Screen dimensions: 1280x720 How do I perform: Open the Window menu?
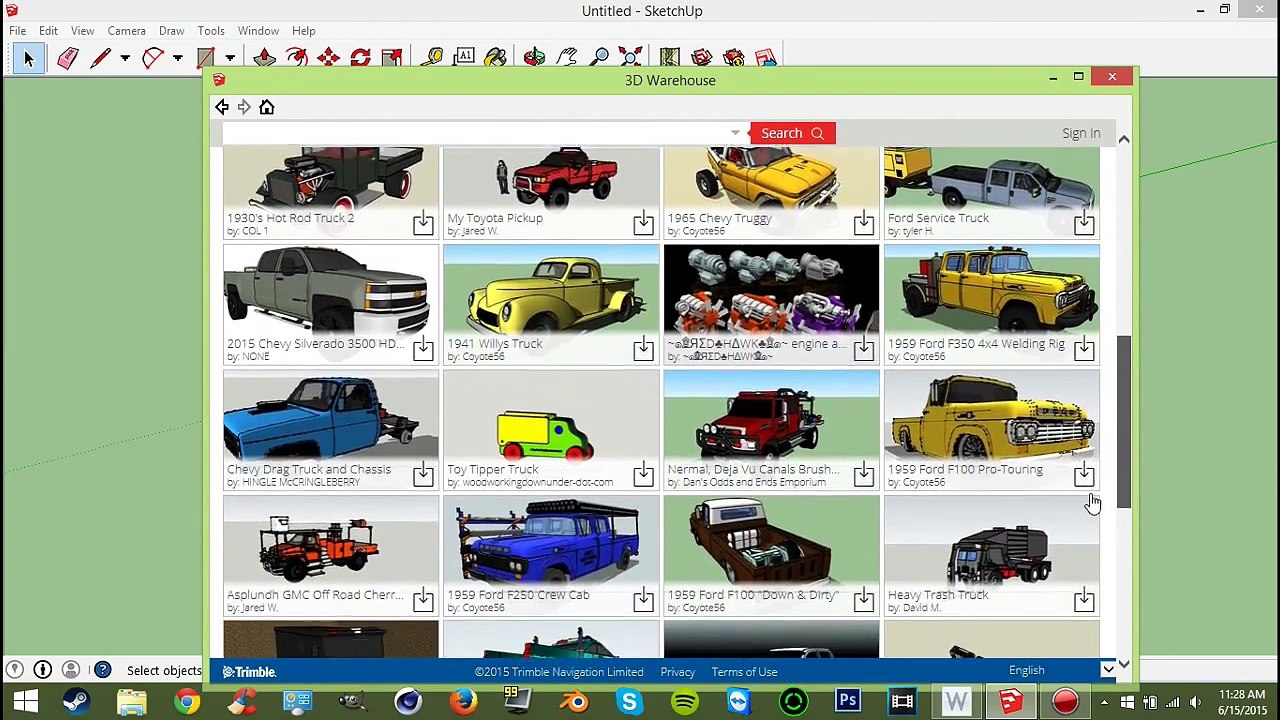pos(258,31)
